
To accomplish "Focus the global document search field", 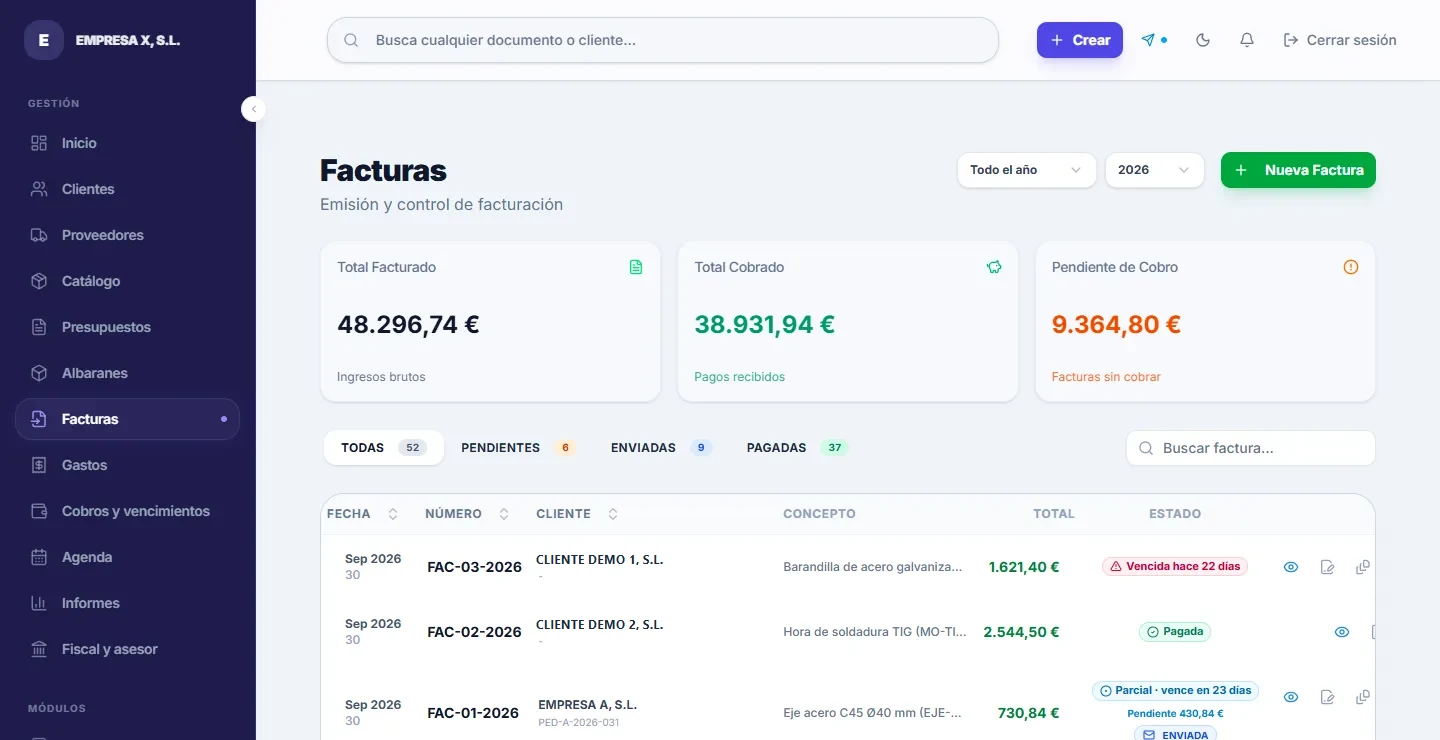I will 663,40.
